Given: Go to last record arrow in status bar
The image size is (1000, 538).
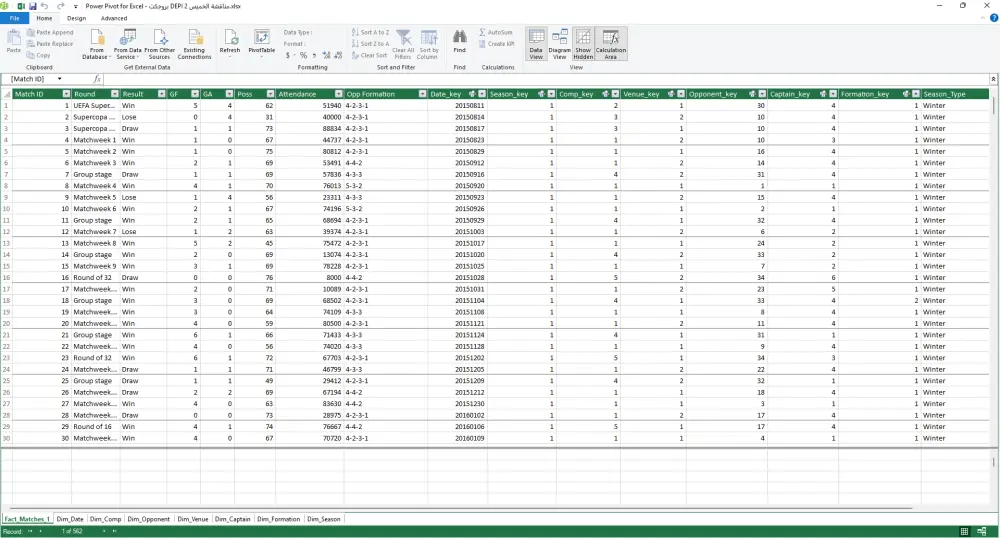Looking at the screenshot, I should (x=115, y=532).
